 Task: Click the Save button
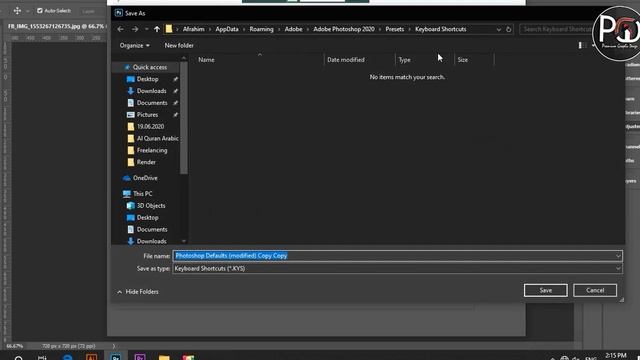tap(545, 290)
